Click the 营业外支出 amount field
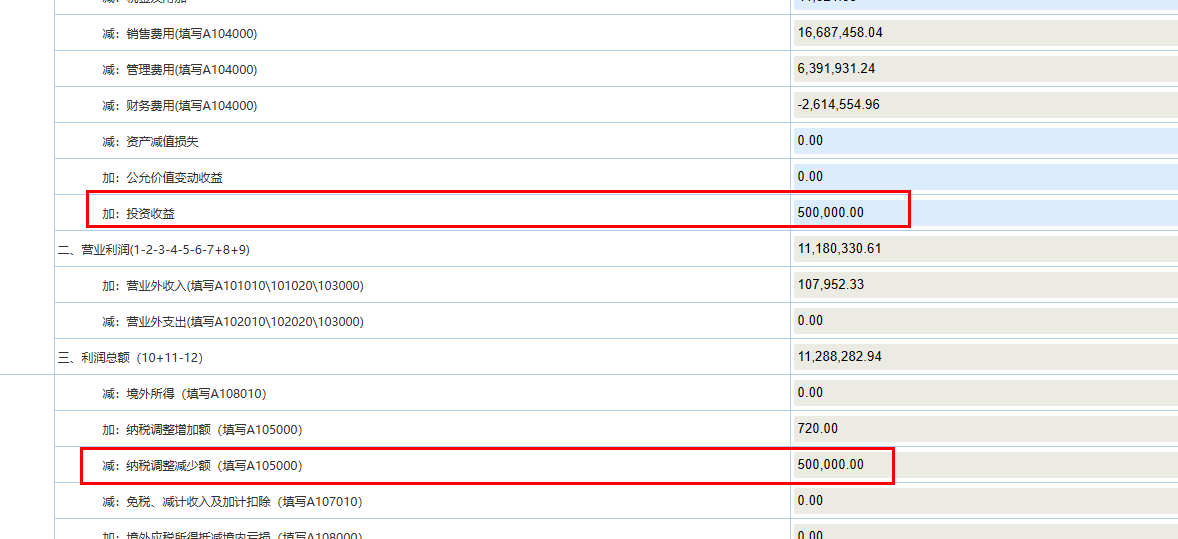The image size is (1178, 539). click(985, 321)
